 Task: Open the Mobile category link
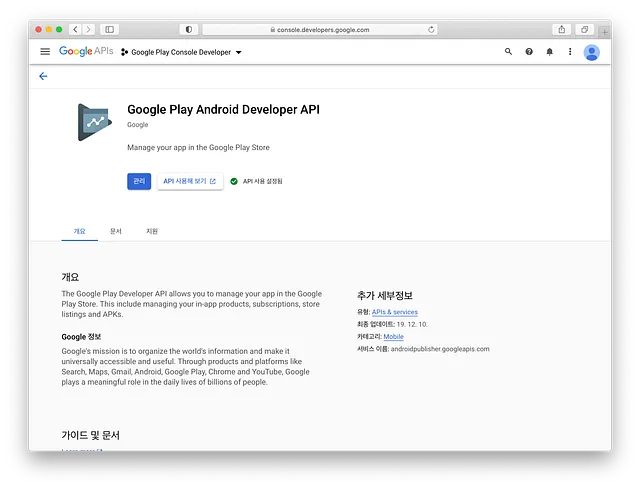[x=393, y=336]
